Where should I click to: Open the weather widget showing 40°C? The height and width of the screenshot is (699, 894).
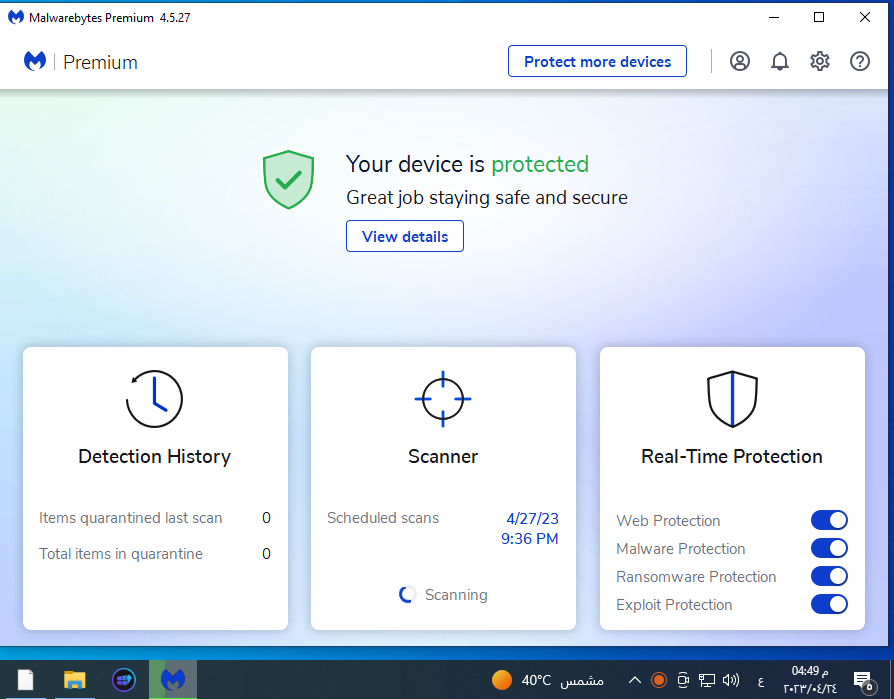pyautogui.click(x=547, y=680)
